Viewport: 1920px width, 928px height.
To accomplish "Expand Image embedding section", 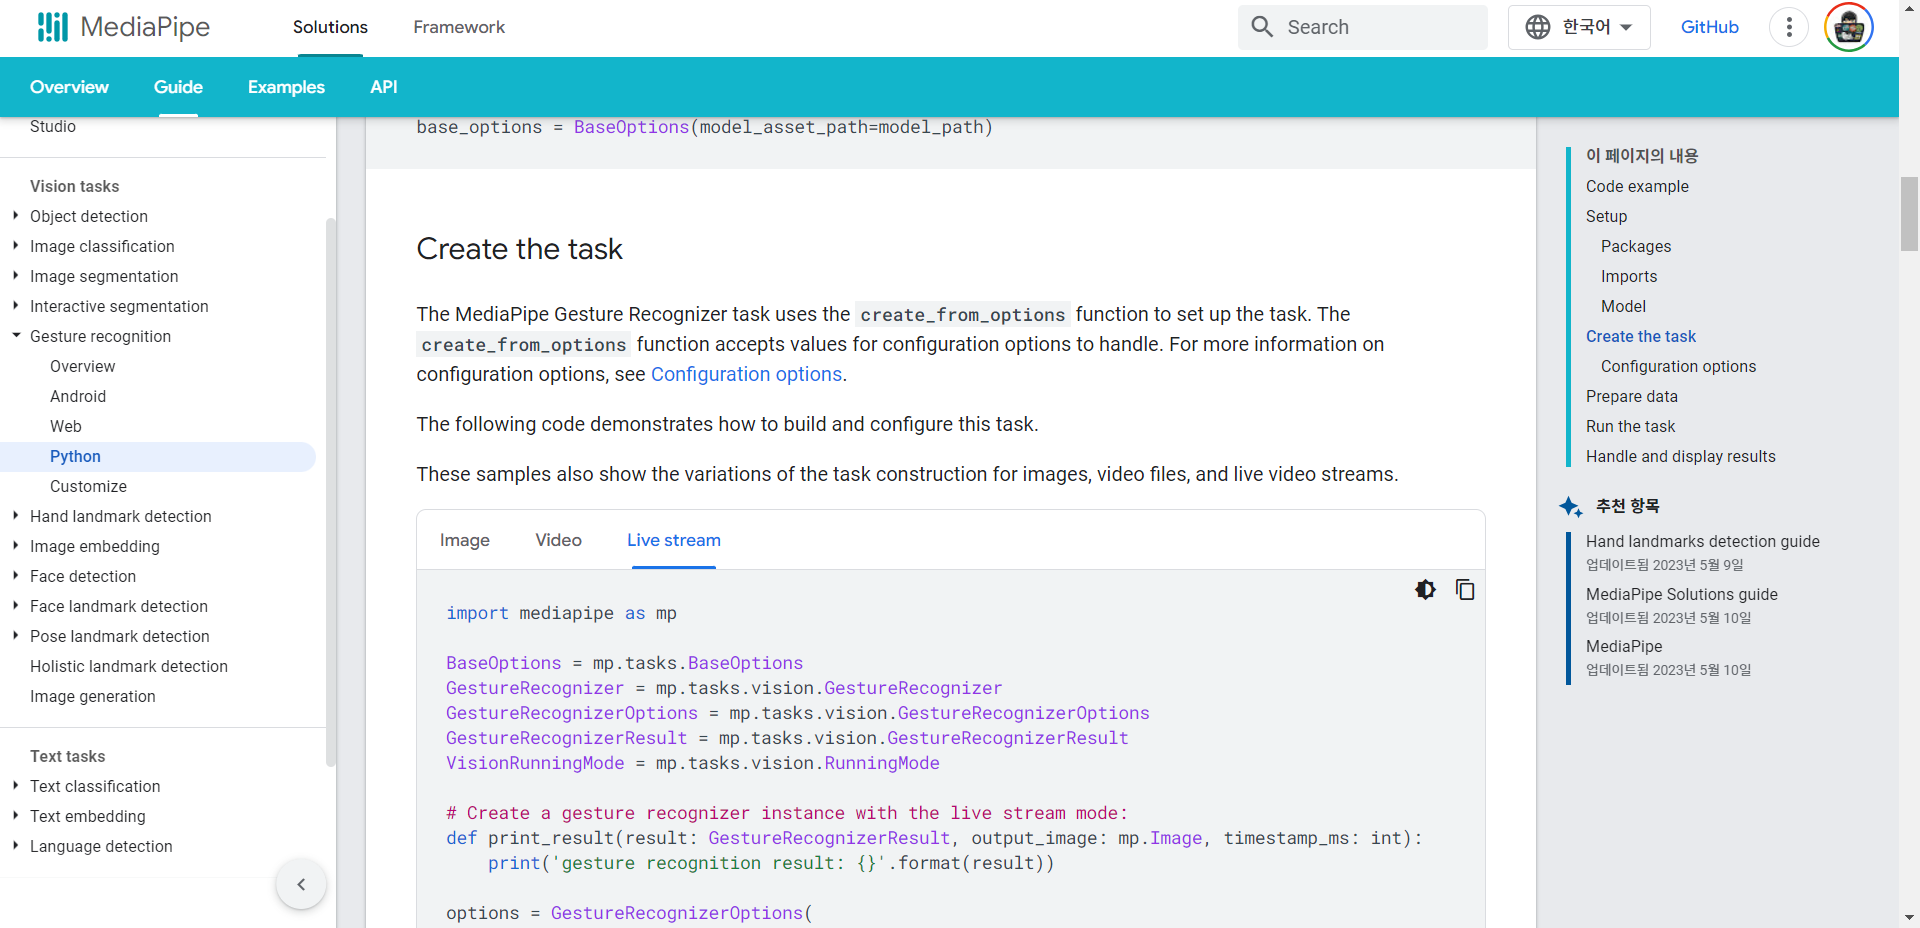I will 15,545.
